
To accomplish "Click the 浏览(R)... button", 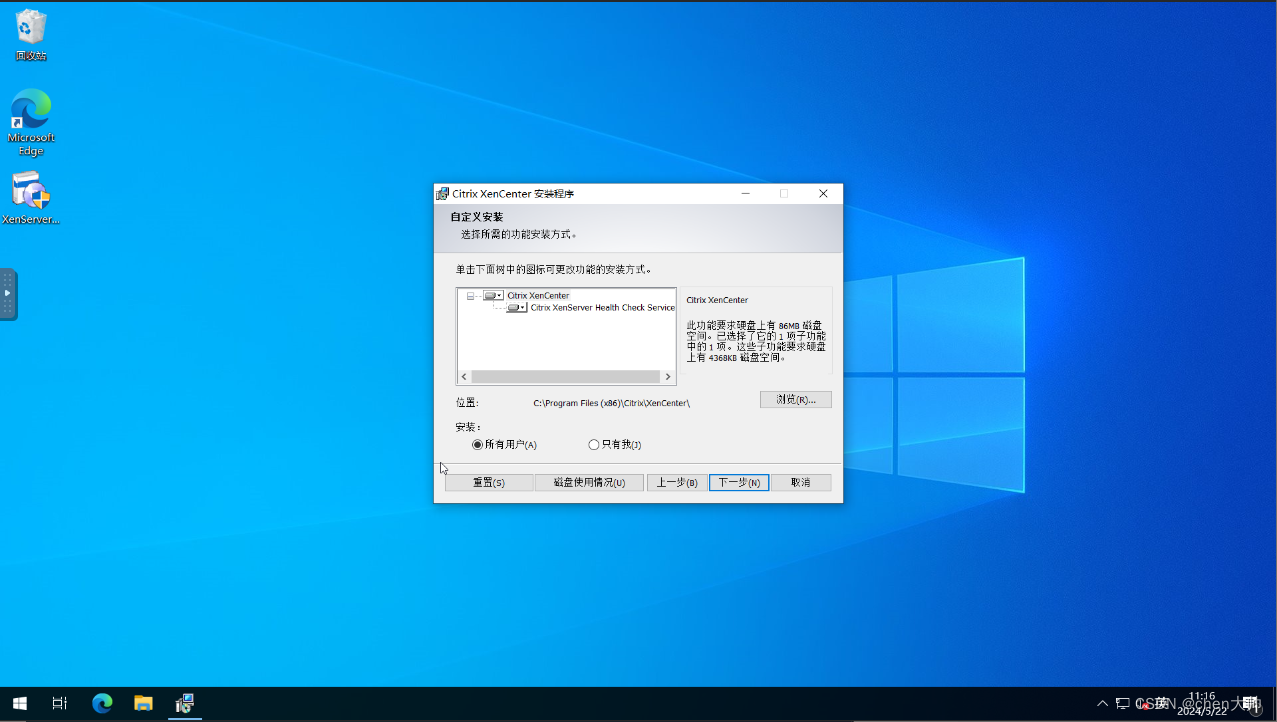I will [x=796, y=399].
